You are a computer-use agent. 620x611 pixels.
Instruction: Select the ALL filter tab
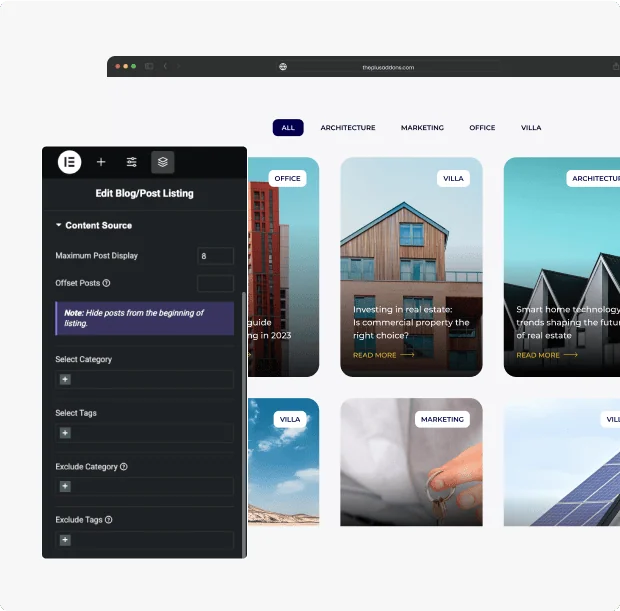pos(288,128)
